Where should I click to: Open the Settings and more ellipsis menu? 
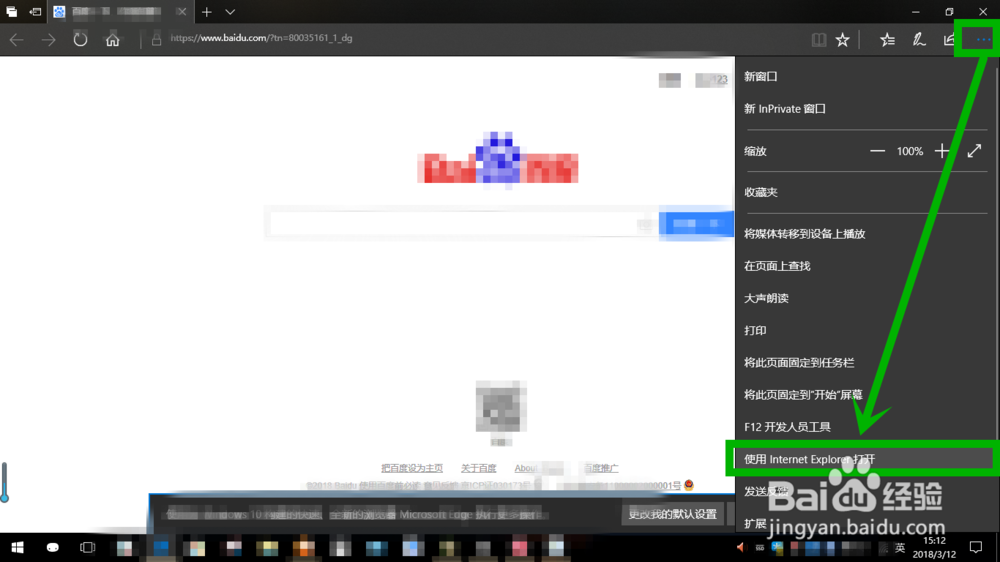click(983, 40)
